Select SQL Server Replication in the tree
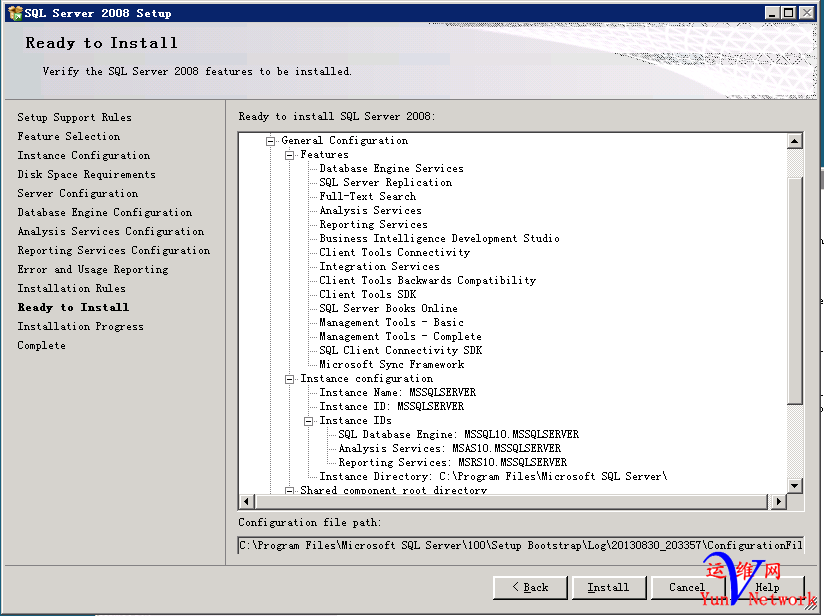824x616 pixels. click(386, 182)
